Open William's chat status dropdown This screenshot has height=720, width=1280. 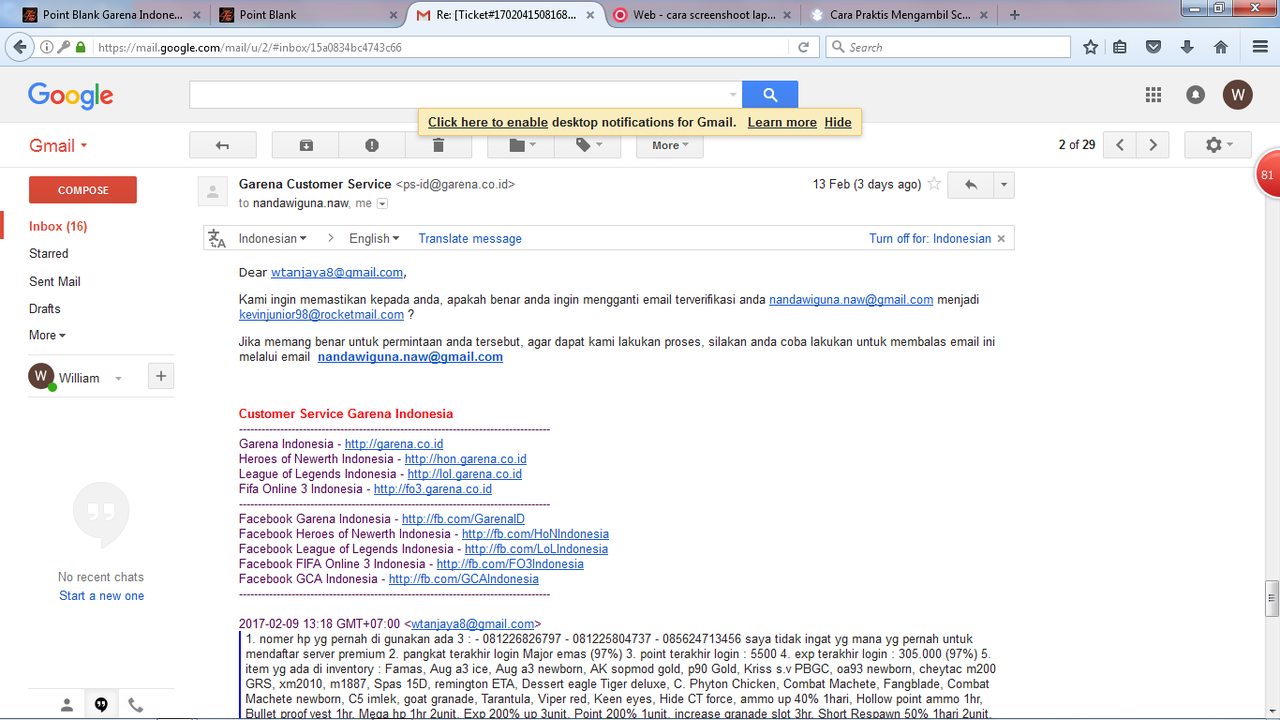118,378
